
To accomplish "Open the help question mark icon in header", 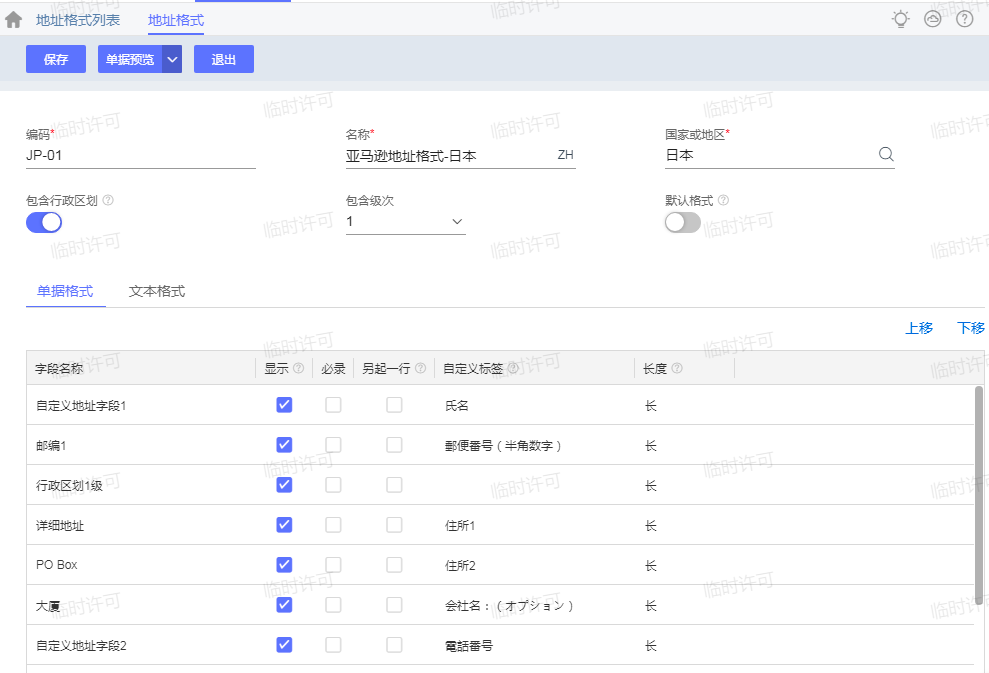I will 964,19.
